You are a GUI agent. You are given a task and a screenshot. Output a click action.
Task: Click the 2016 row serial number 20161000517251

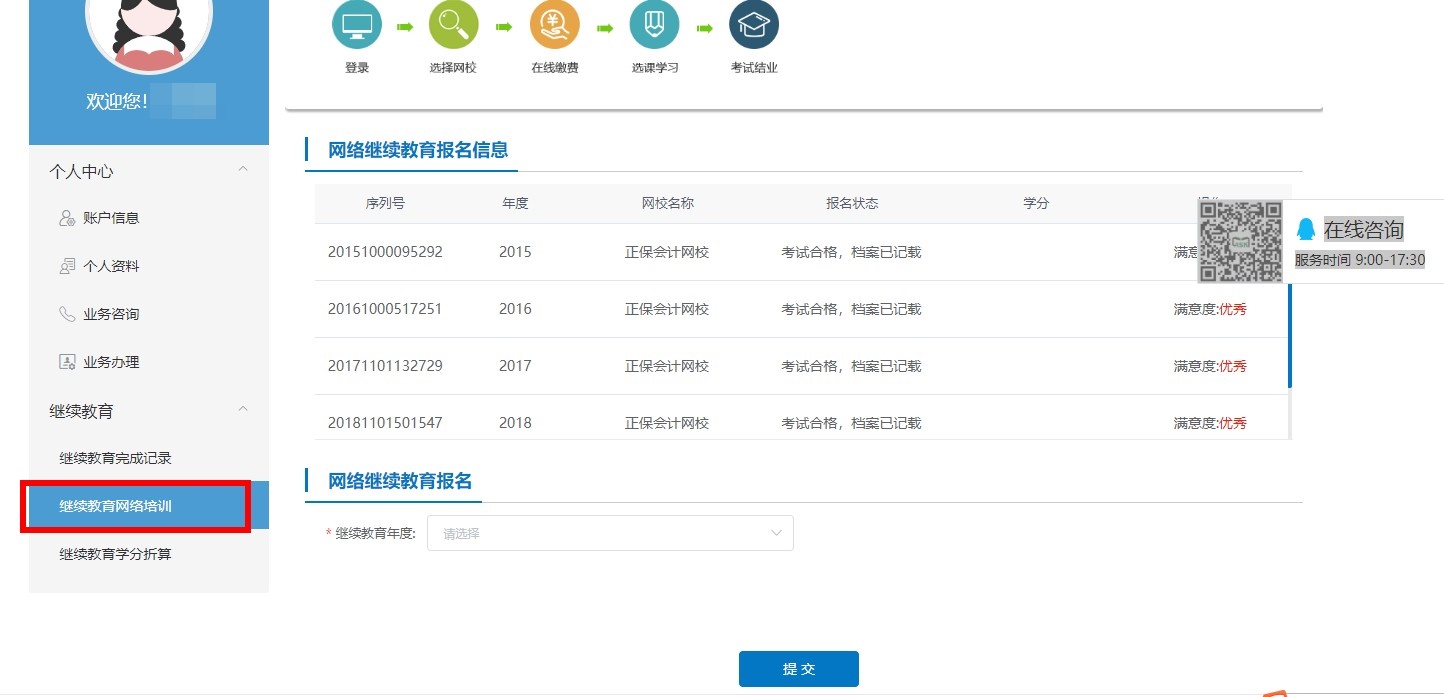point(385,309)
